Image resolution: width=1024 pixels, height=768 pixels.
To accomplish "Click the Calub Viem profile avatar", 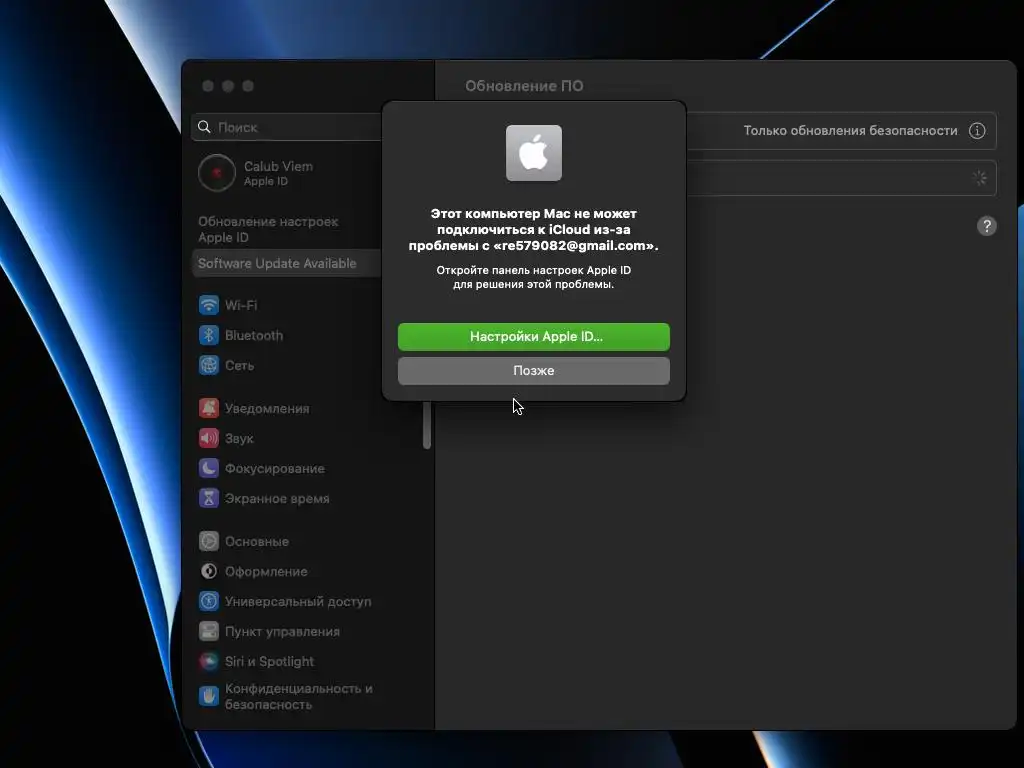I will 217,173.
